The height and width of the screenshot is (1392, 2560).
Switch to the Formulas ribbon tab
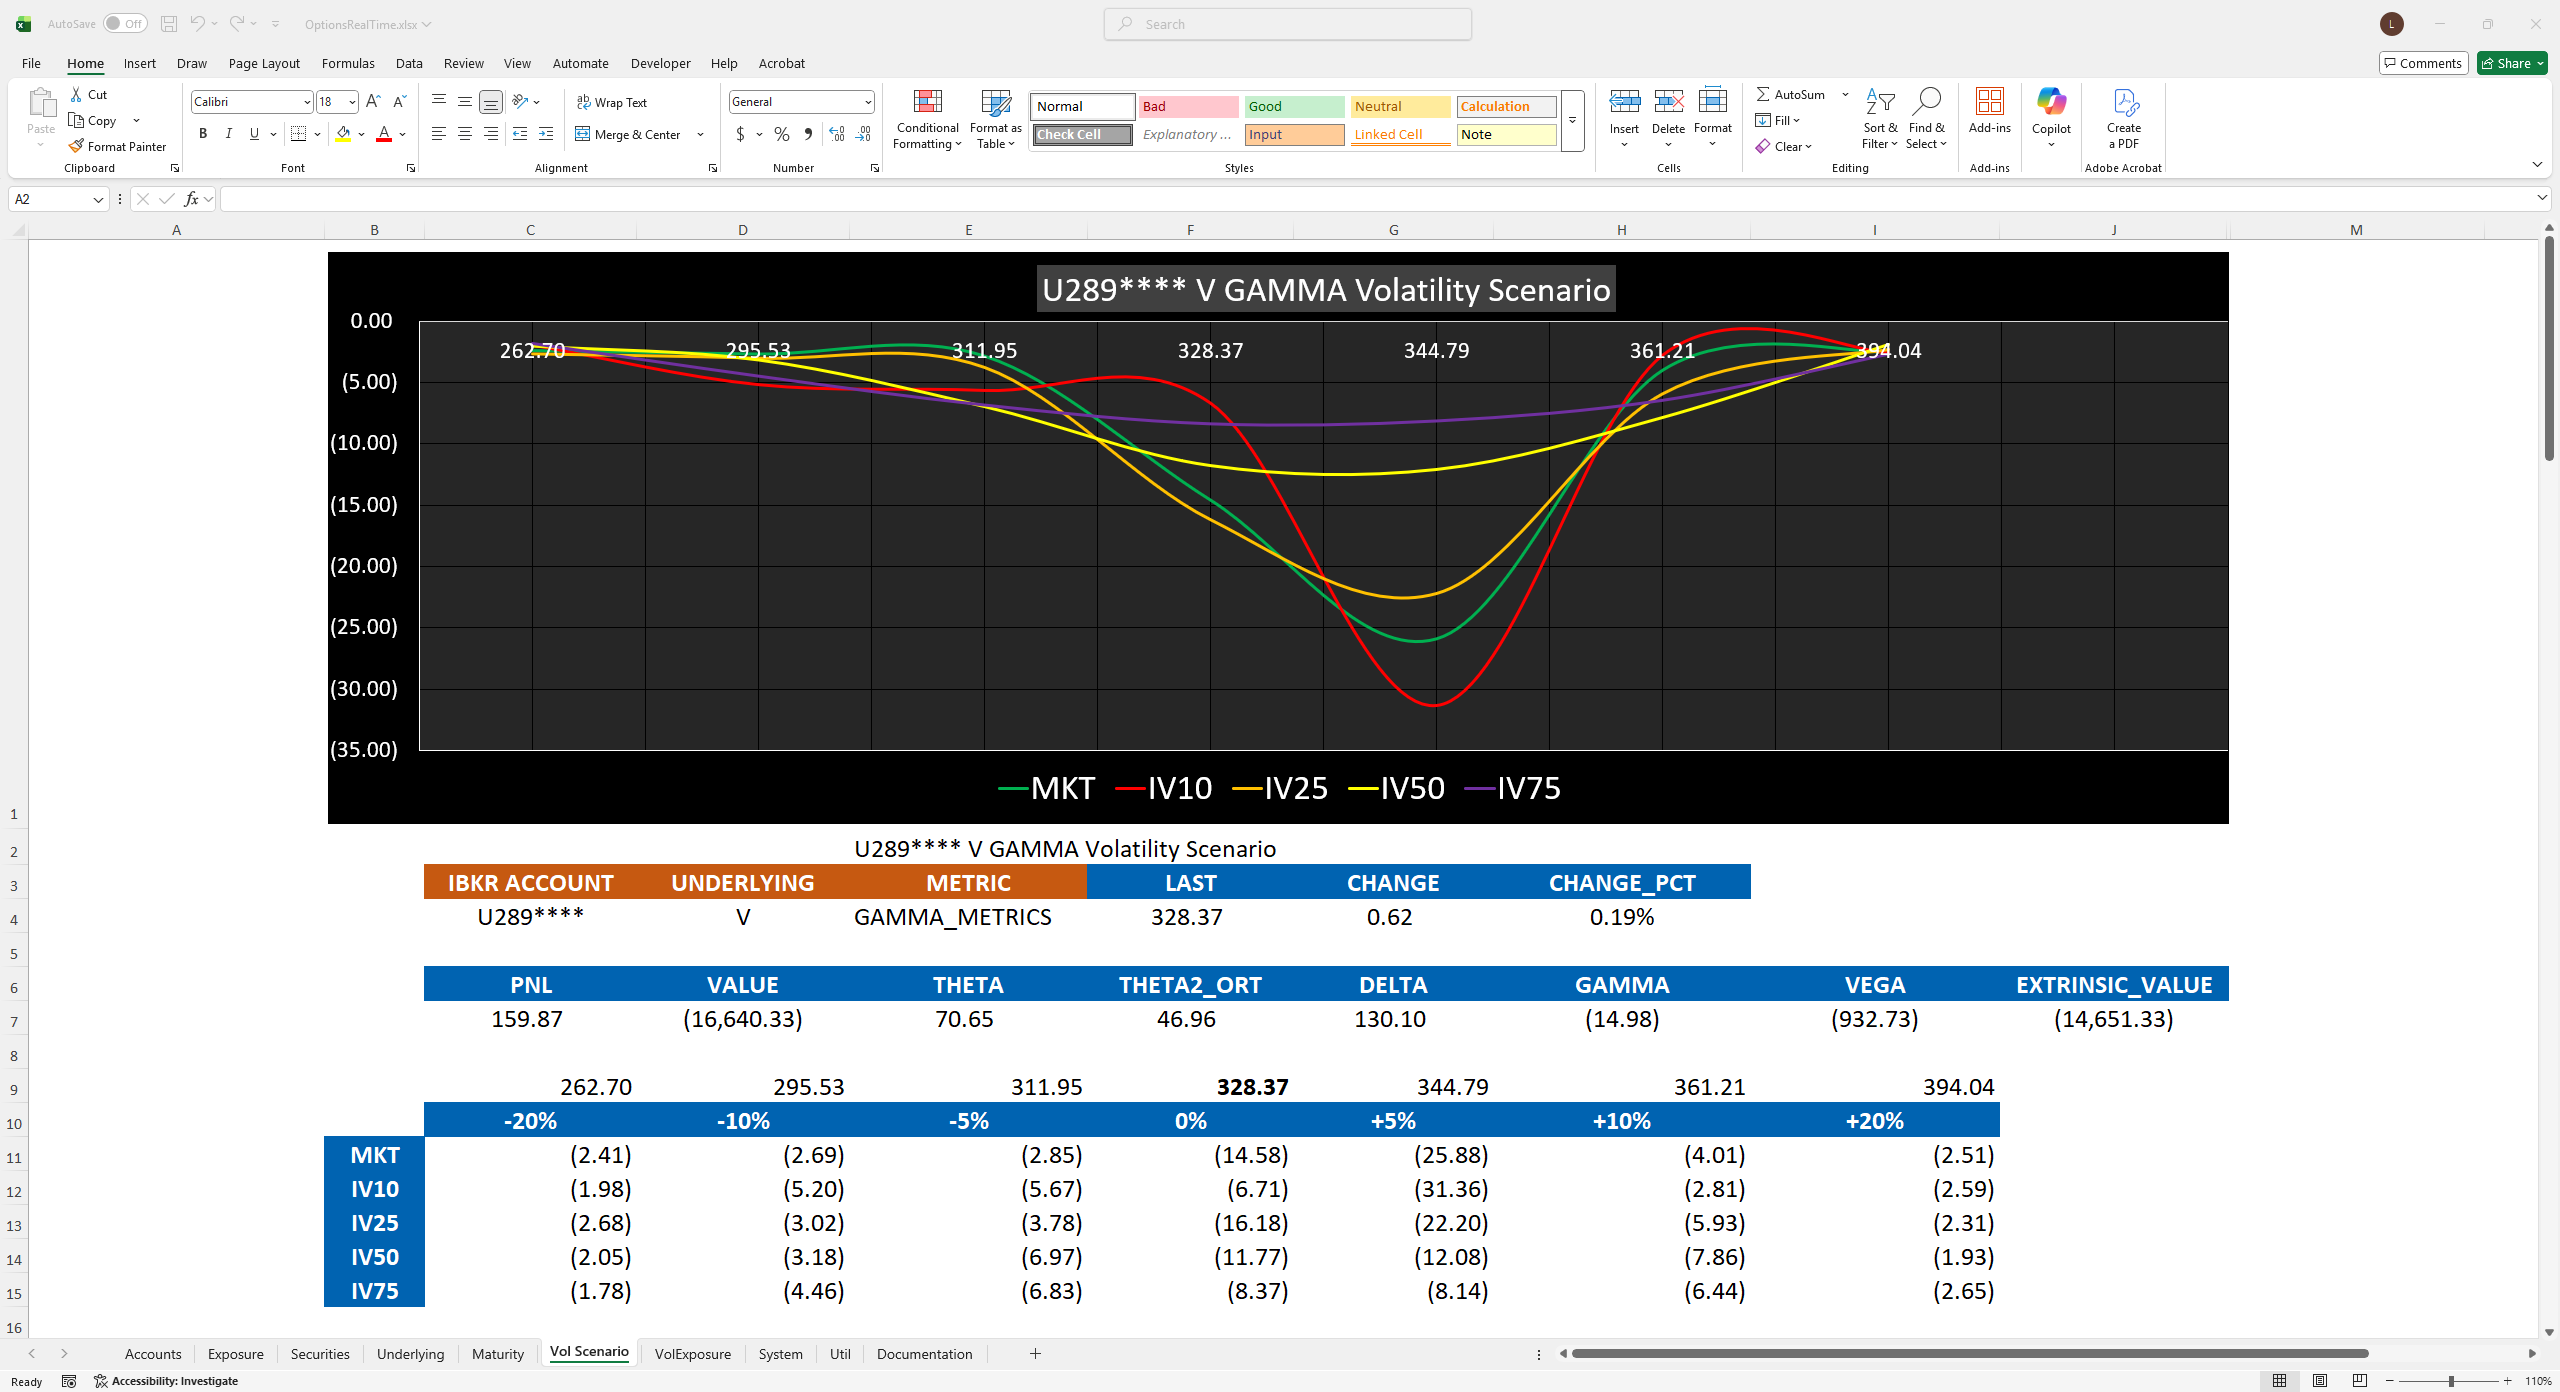(x=347, y=63)
